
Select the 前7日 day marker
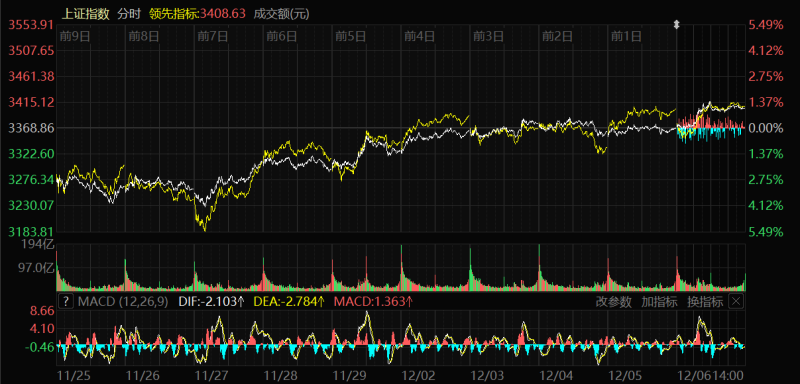213,36
